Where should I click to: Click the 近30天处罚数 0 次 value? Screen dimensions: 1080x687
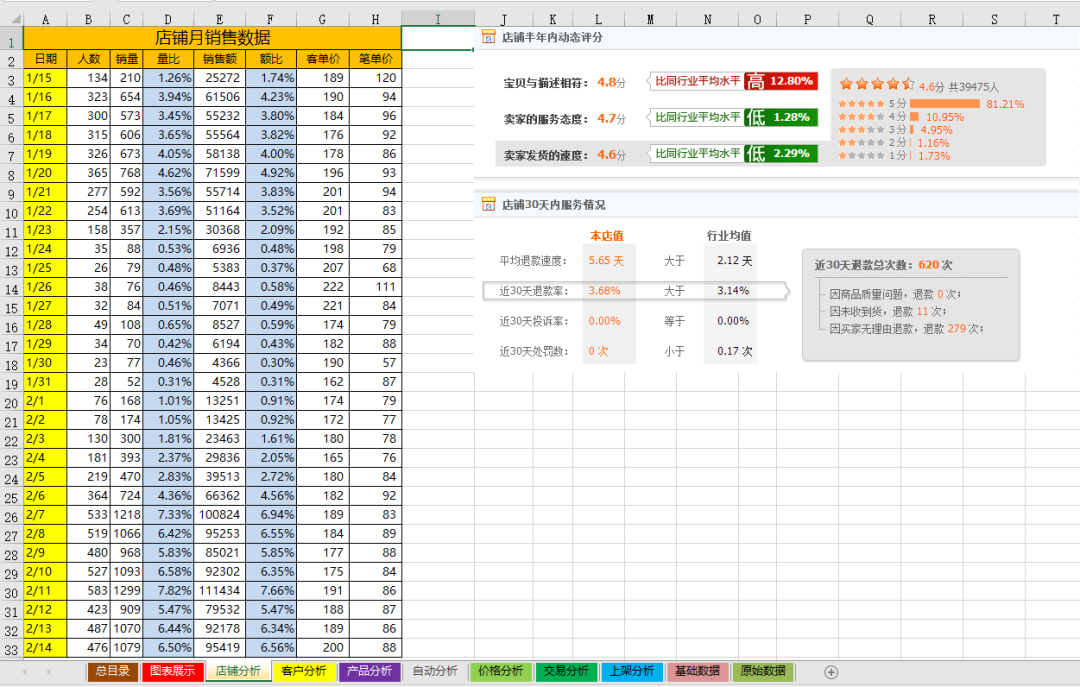598,351
